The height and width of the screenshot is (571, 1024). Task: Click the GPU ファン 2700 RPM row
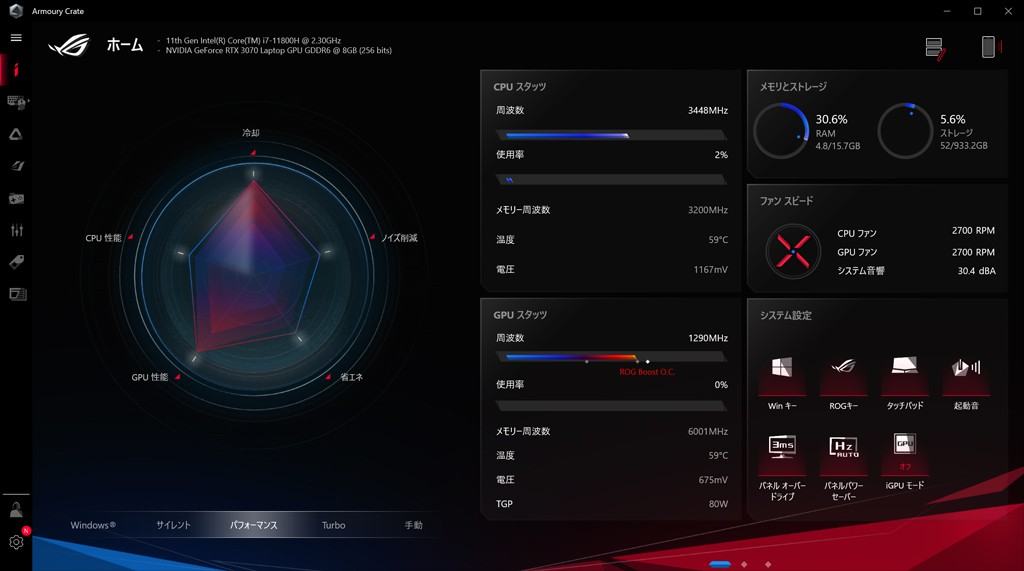[x=916, y=252]
